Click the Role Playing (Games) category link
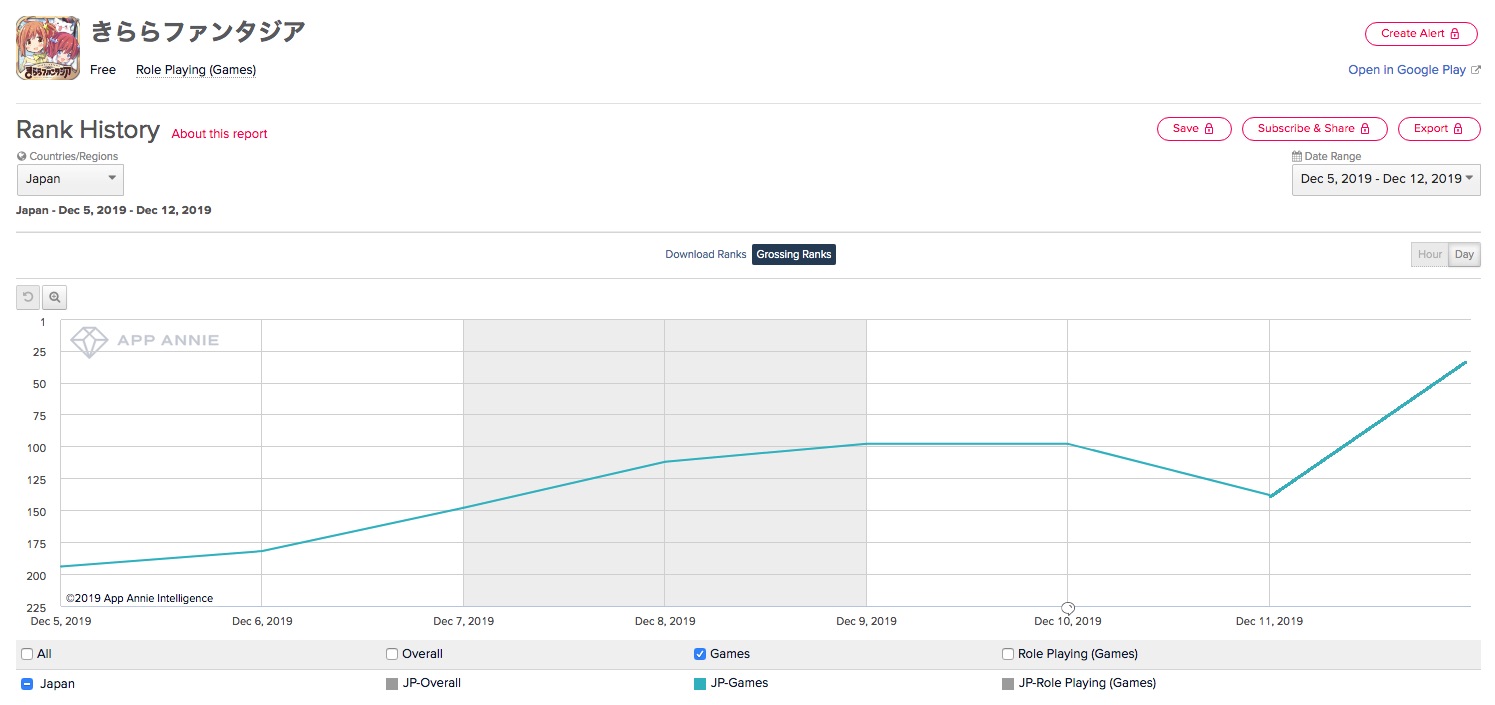 pyautogui.click(x=196, y=70)
